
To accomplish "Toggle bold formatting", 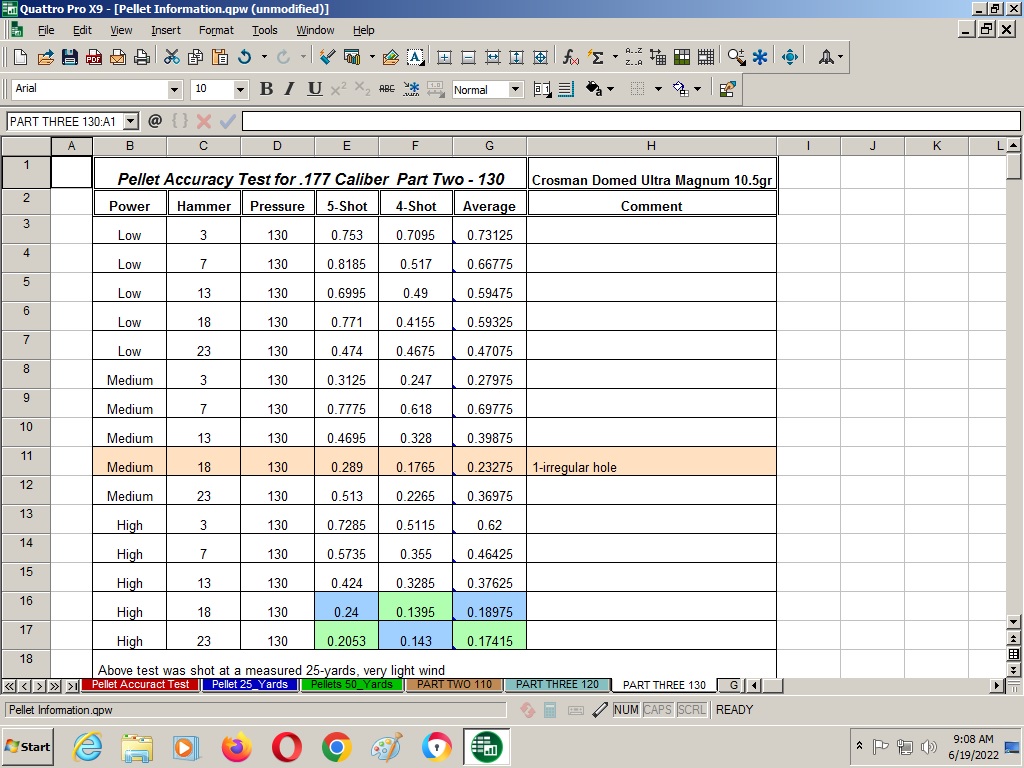I will pyautogui.click(x=266, y=89).
